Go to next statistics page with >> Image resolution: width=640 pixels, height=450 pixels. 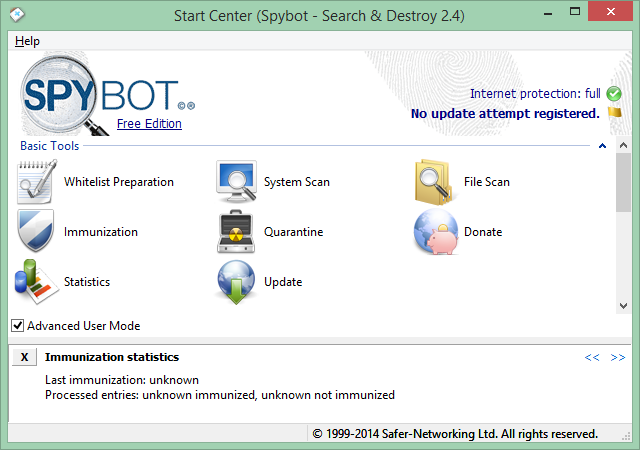tap(618, 357)
